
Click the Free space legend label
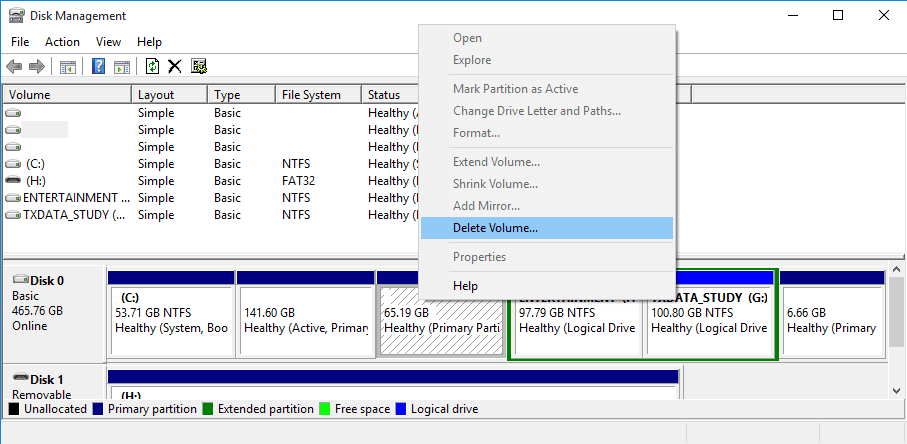tap(363, 409)
